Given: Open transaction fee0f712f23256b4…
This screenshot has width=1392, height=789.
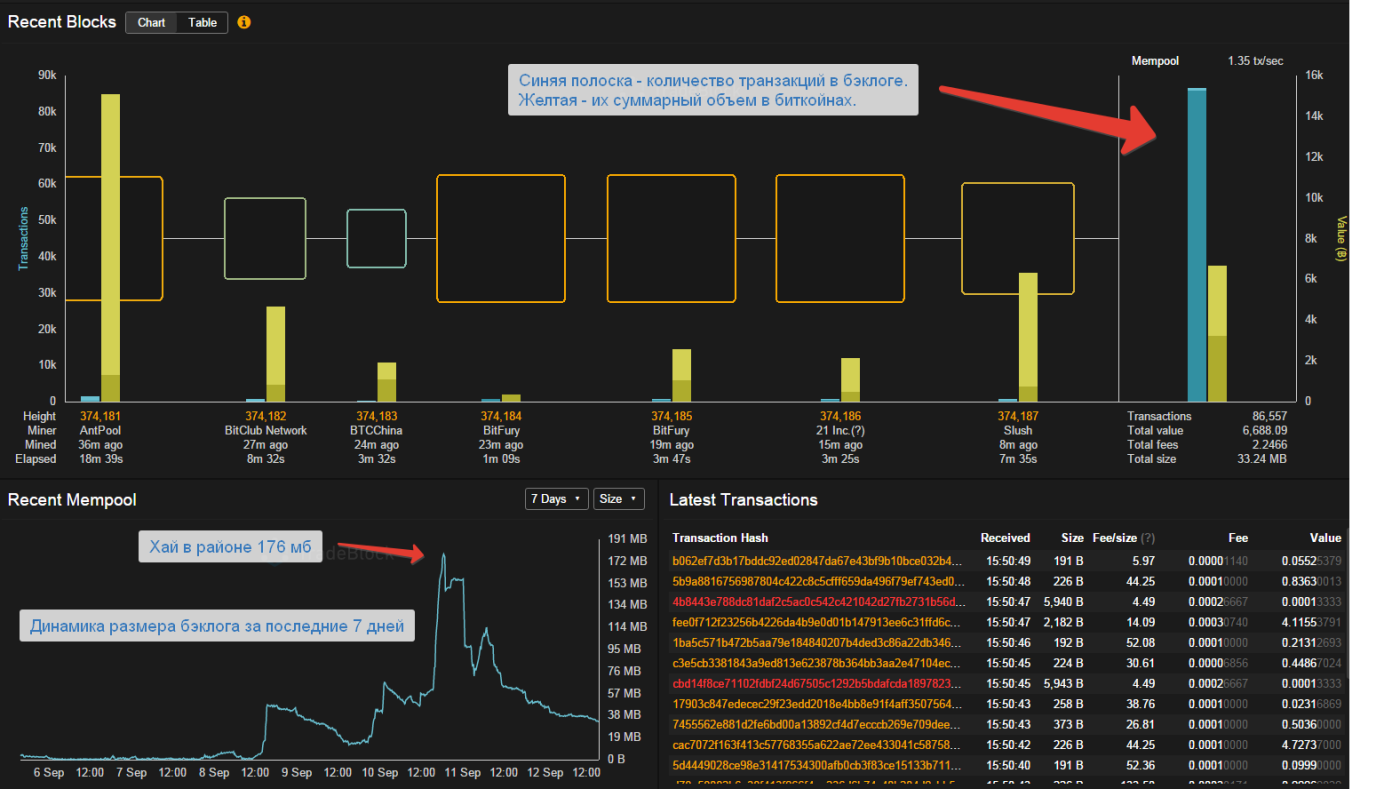Looking at the screenshot, I should (x=818, y=622).
